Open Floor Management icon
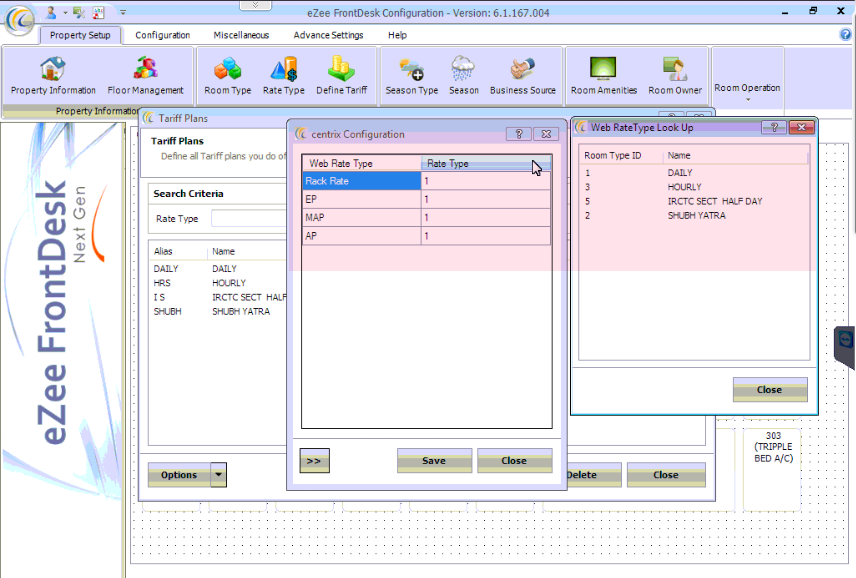856x578 pixels. coord(145,76)
